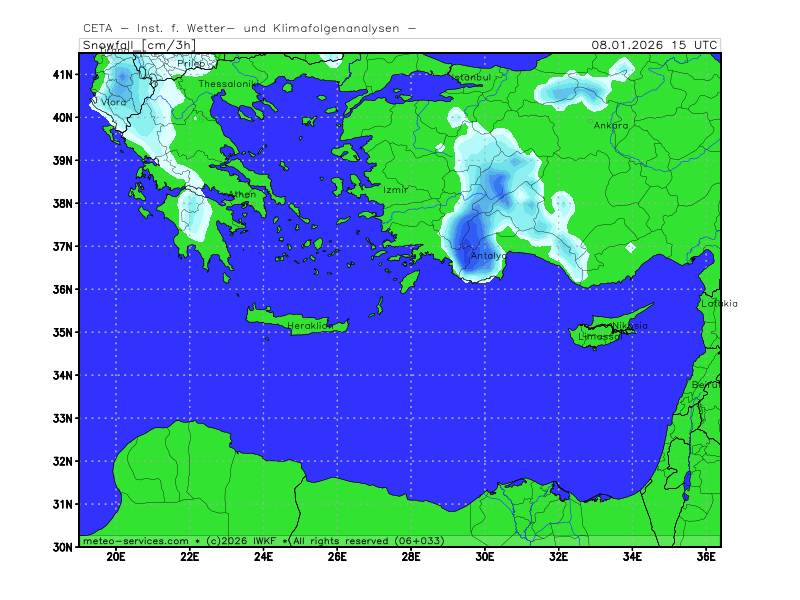Select the 36E longitude axis label
The height and width of the screenshot is (600, 800).
706,557
